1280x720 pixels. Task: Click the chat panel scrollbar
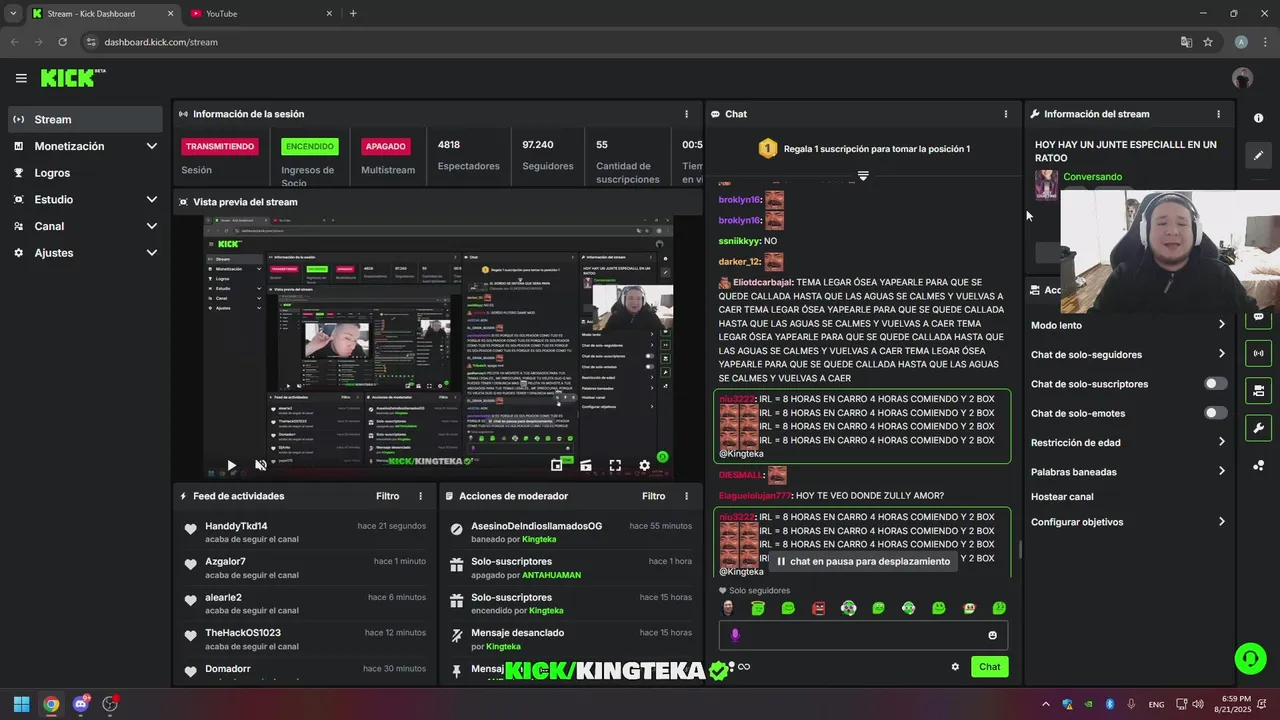coord(1019,549)
